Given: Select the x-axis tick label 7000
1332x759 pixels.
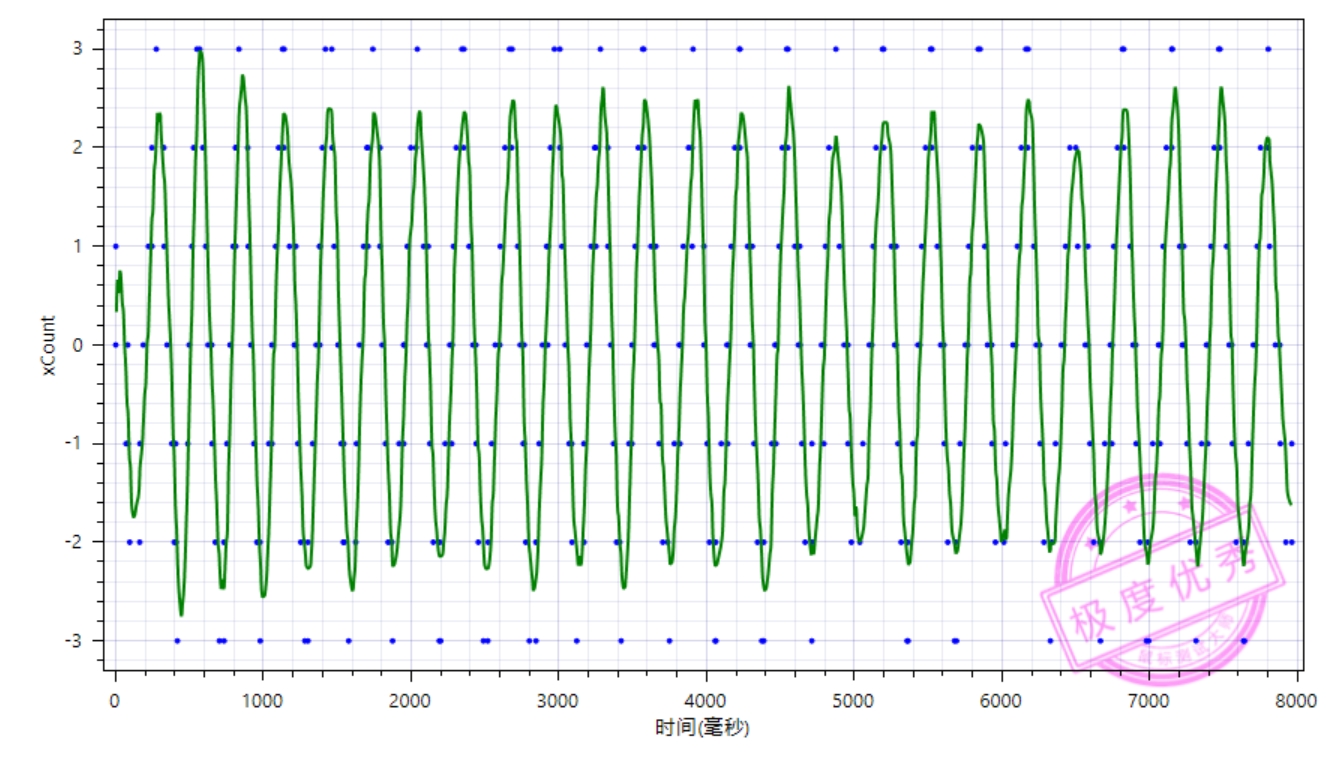Looking at the screenshot, I should (1149, 703).
